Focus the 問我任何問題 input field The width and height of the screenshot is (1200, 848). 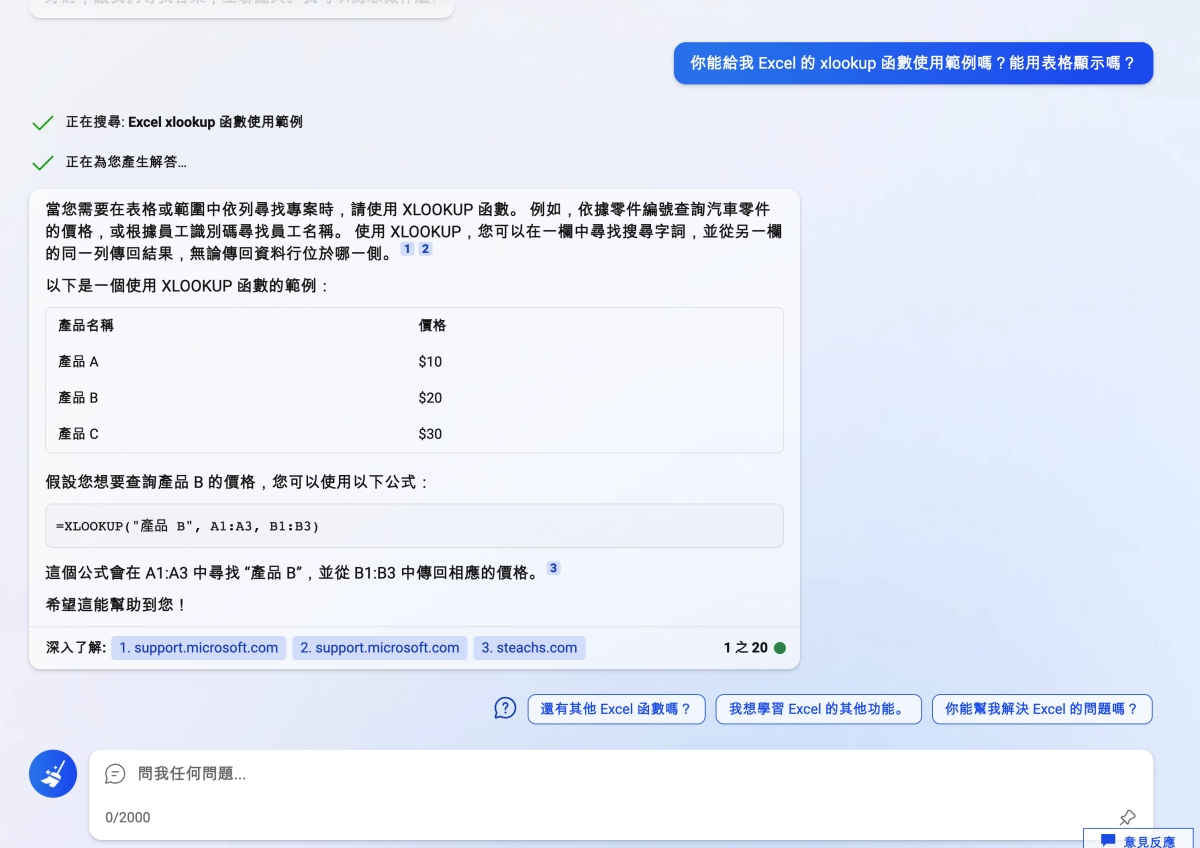[x=620, y=774]
